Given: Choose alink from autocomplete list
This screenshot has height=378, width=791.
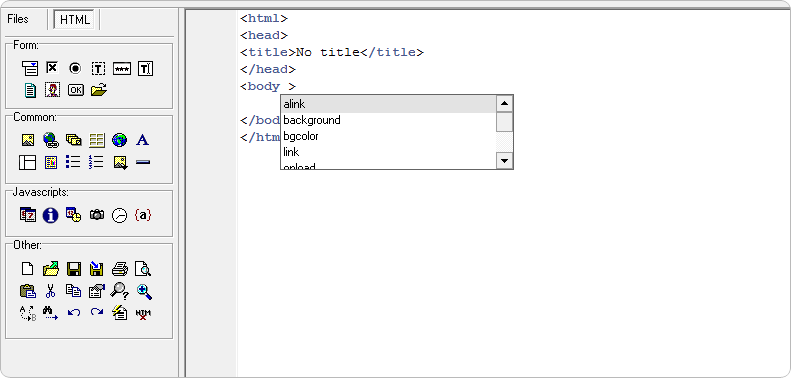Looking at the screenshot, I should tap(388, 104).
